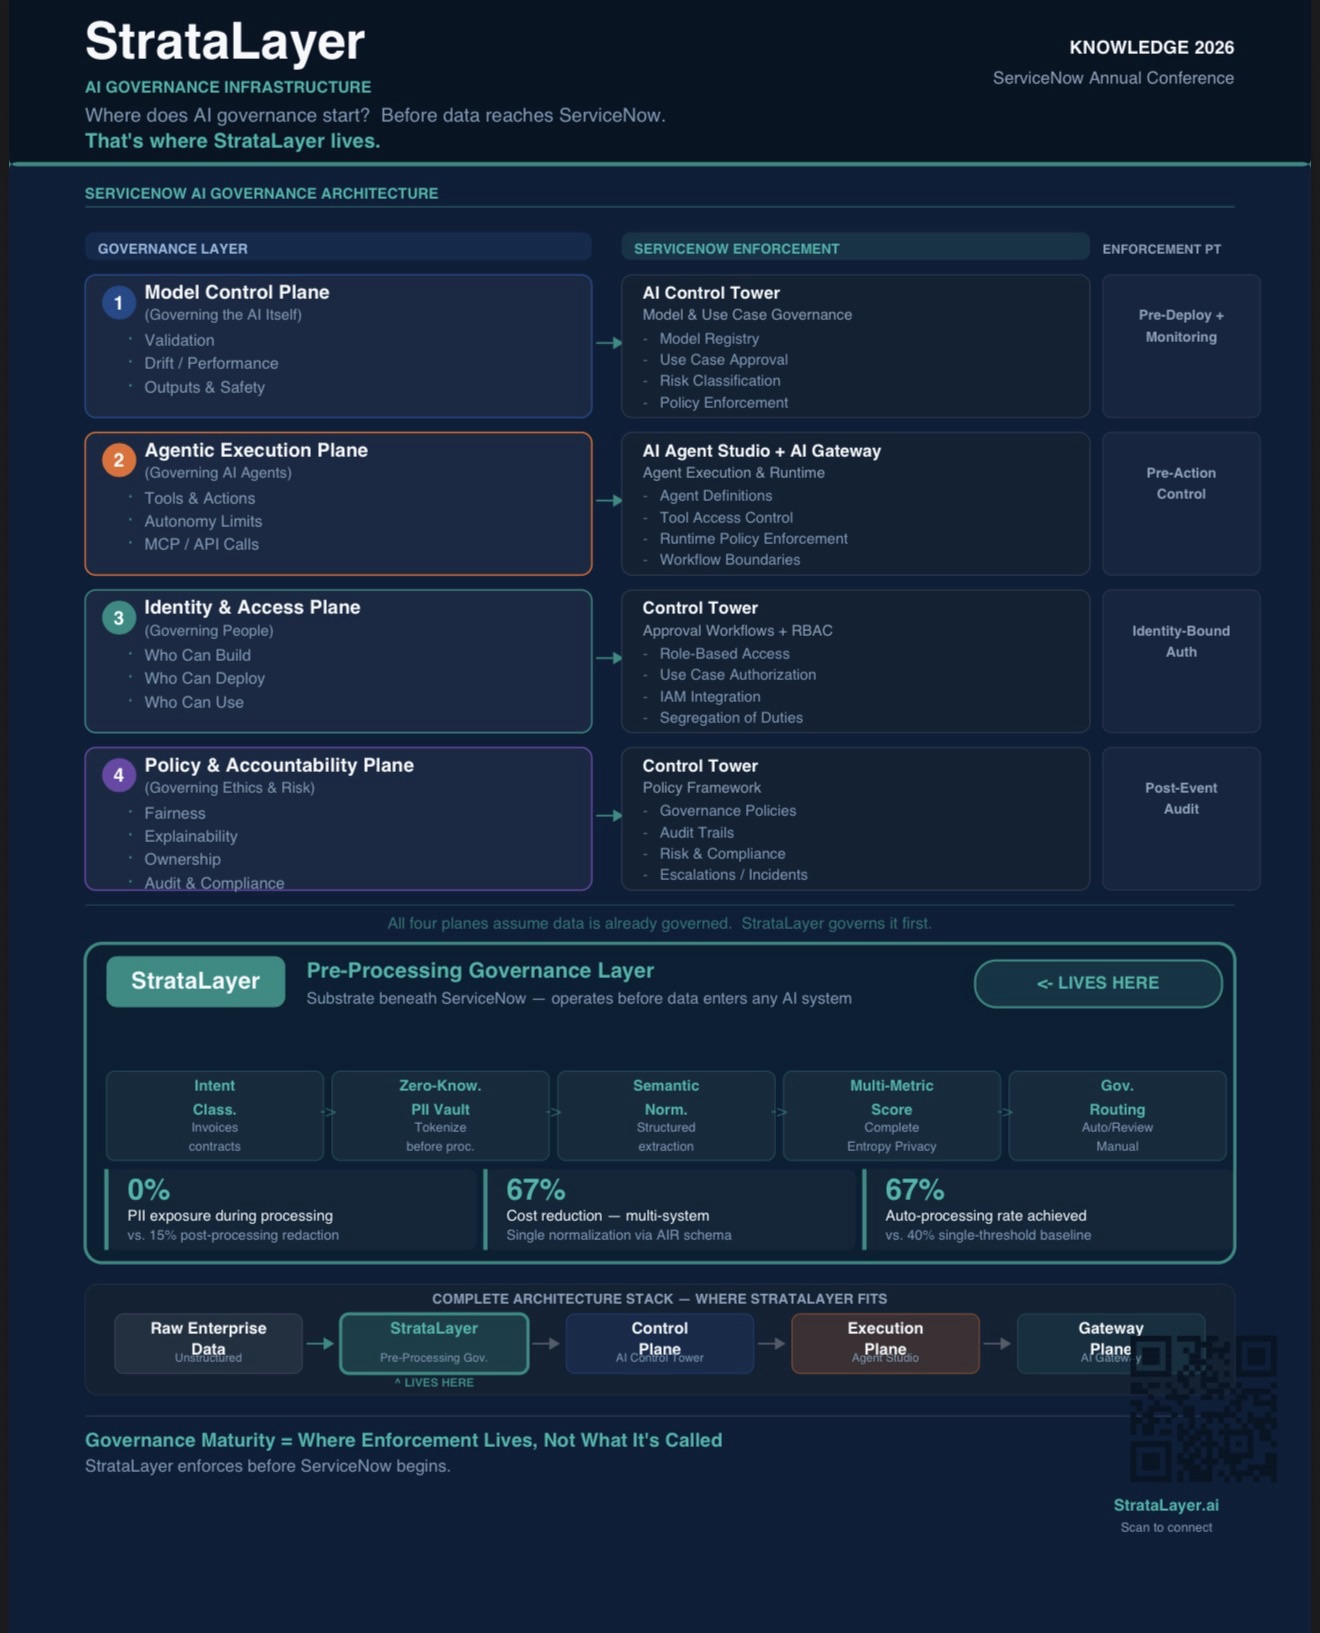Click the Risk Classification bullet
Viewport: 1320px width, 1633px height.
click(720, 380)
